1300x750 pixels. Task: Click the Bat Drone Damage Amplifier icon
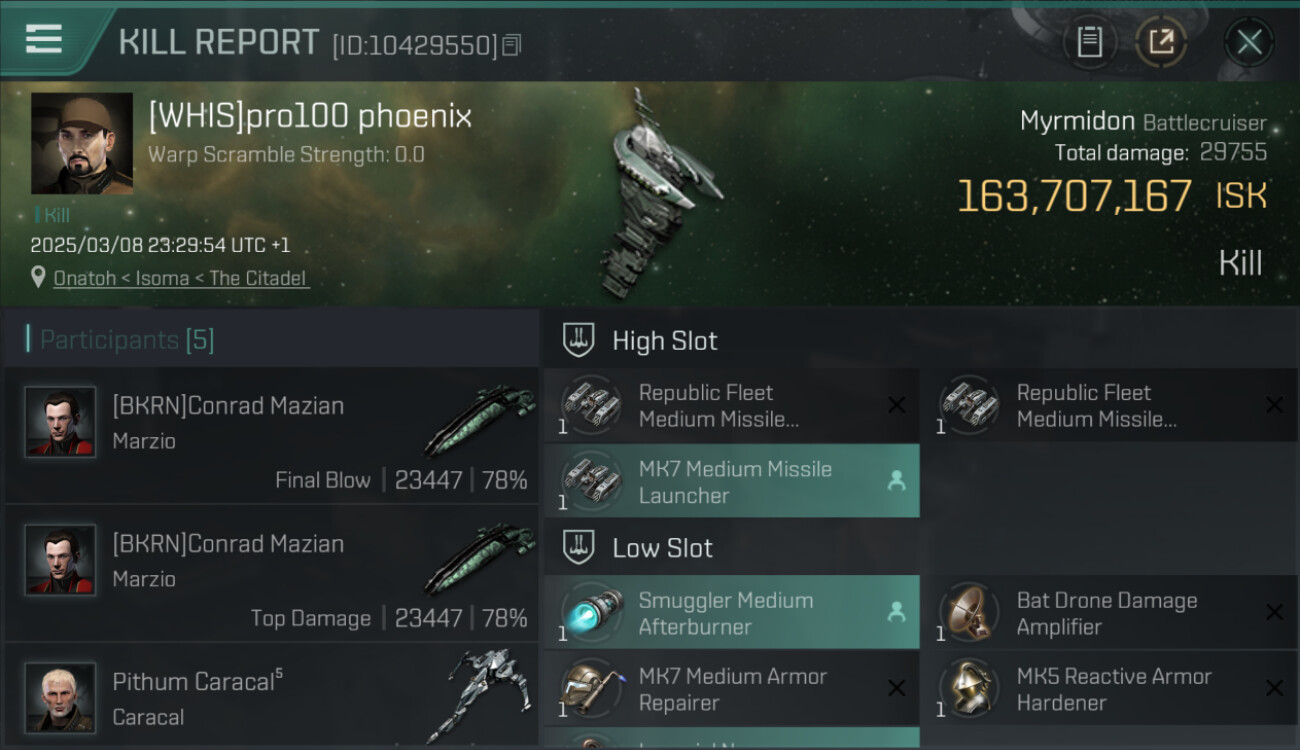pos(967,612)
